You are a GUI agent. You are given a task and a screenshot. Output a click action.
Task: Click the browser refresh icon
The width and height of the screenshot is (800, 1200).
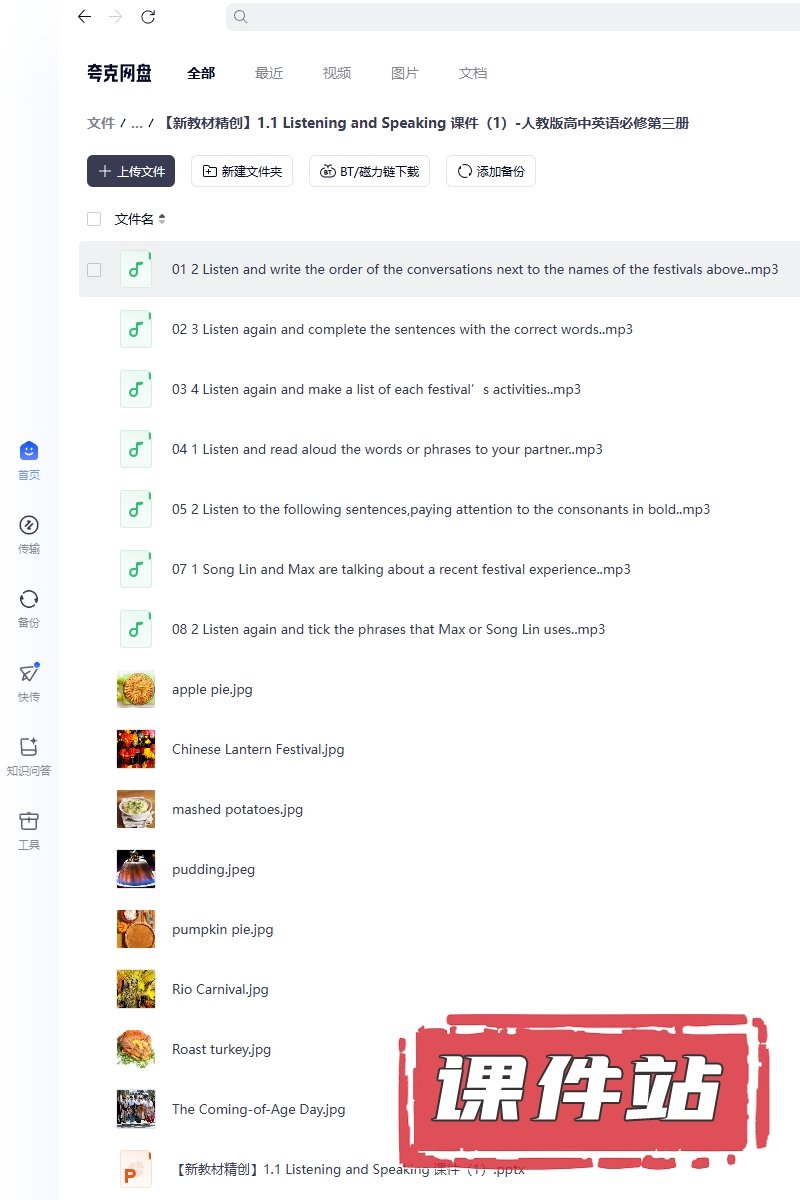(x=148, y=16)
